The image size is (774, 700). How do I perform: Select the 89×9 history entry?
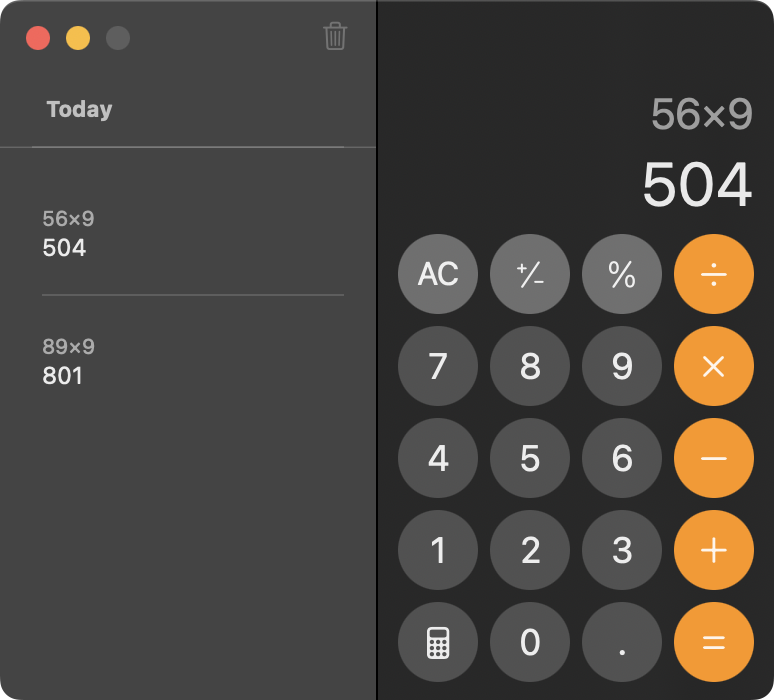[68, 361]
